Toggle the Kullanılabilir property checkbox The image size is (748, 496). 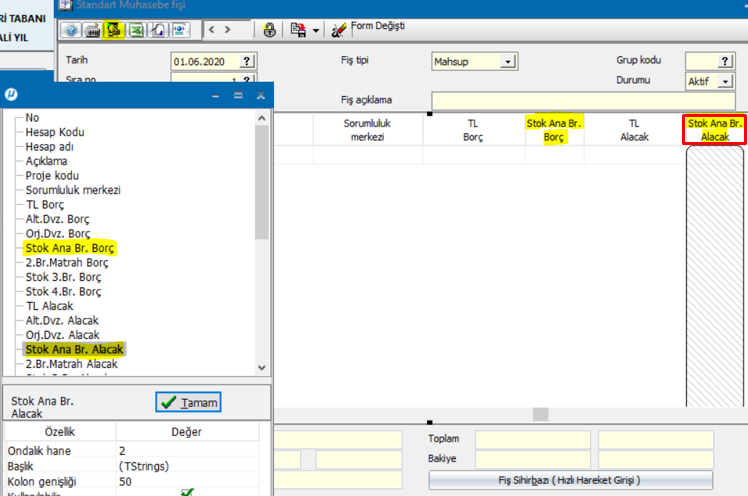186,492
